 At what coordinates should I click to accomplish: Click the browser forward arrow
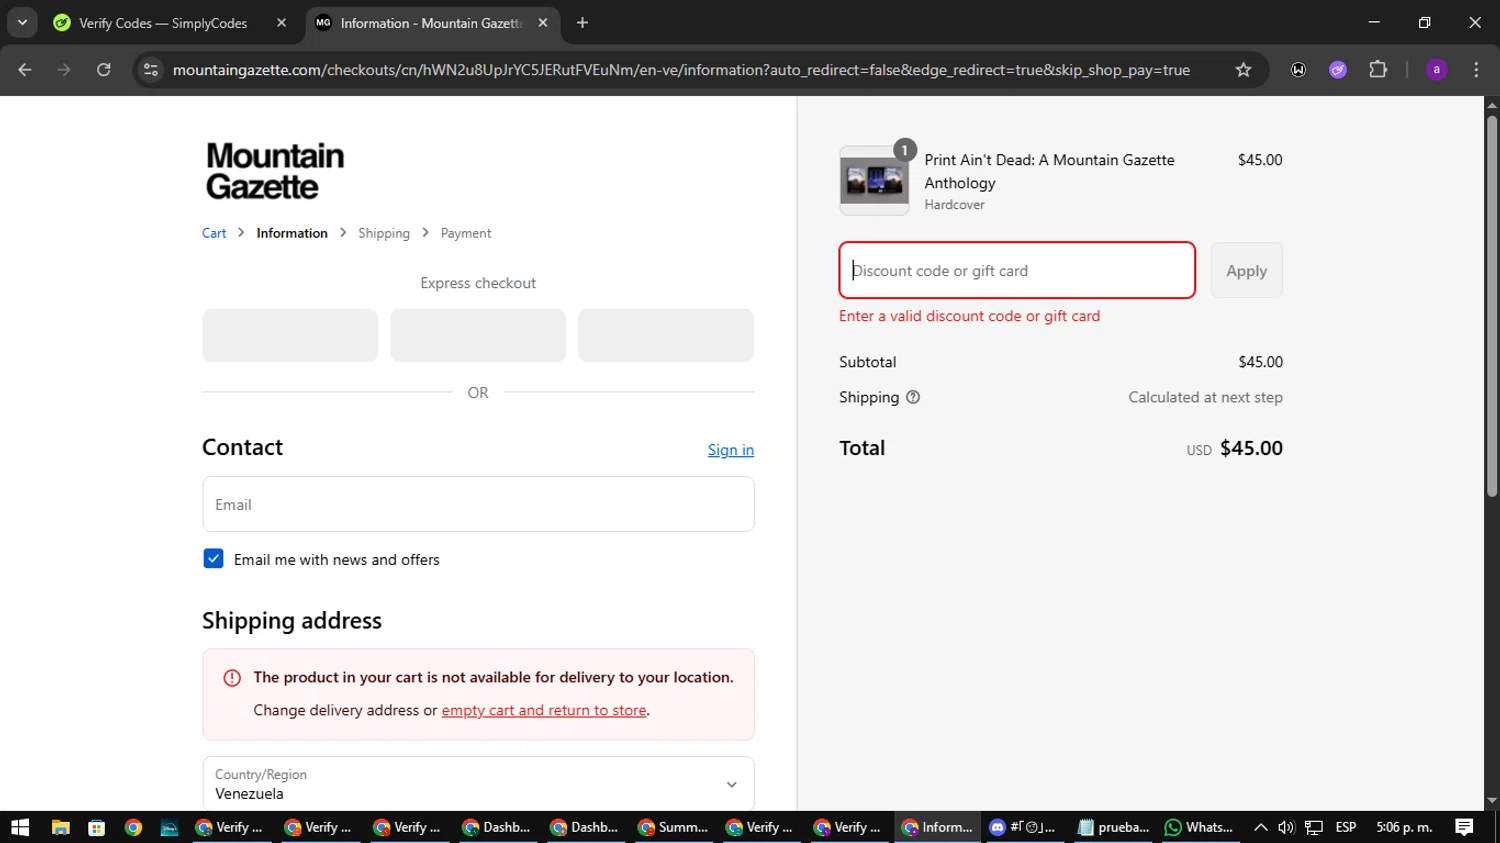pos(64,70)
